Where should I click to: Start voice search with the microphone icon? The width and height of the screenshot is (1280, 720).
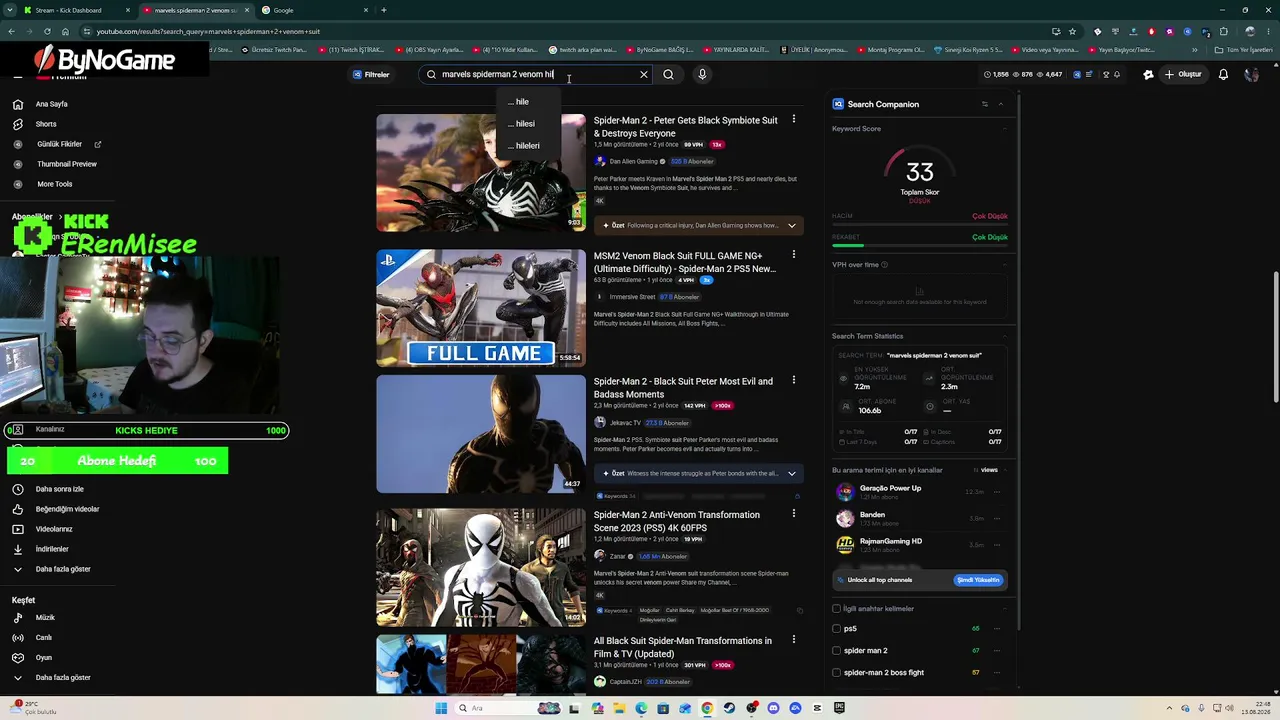pos(702,74)
